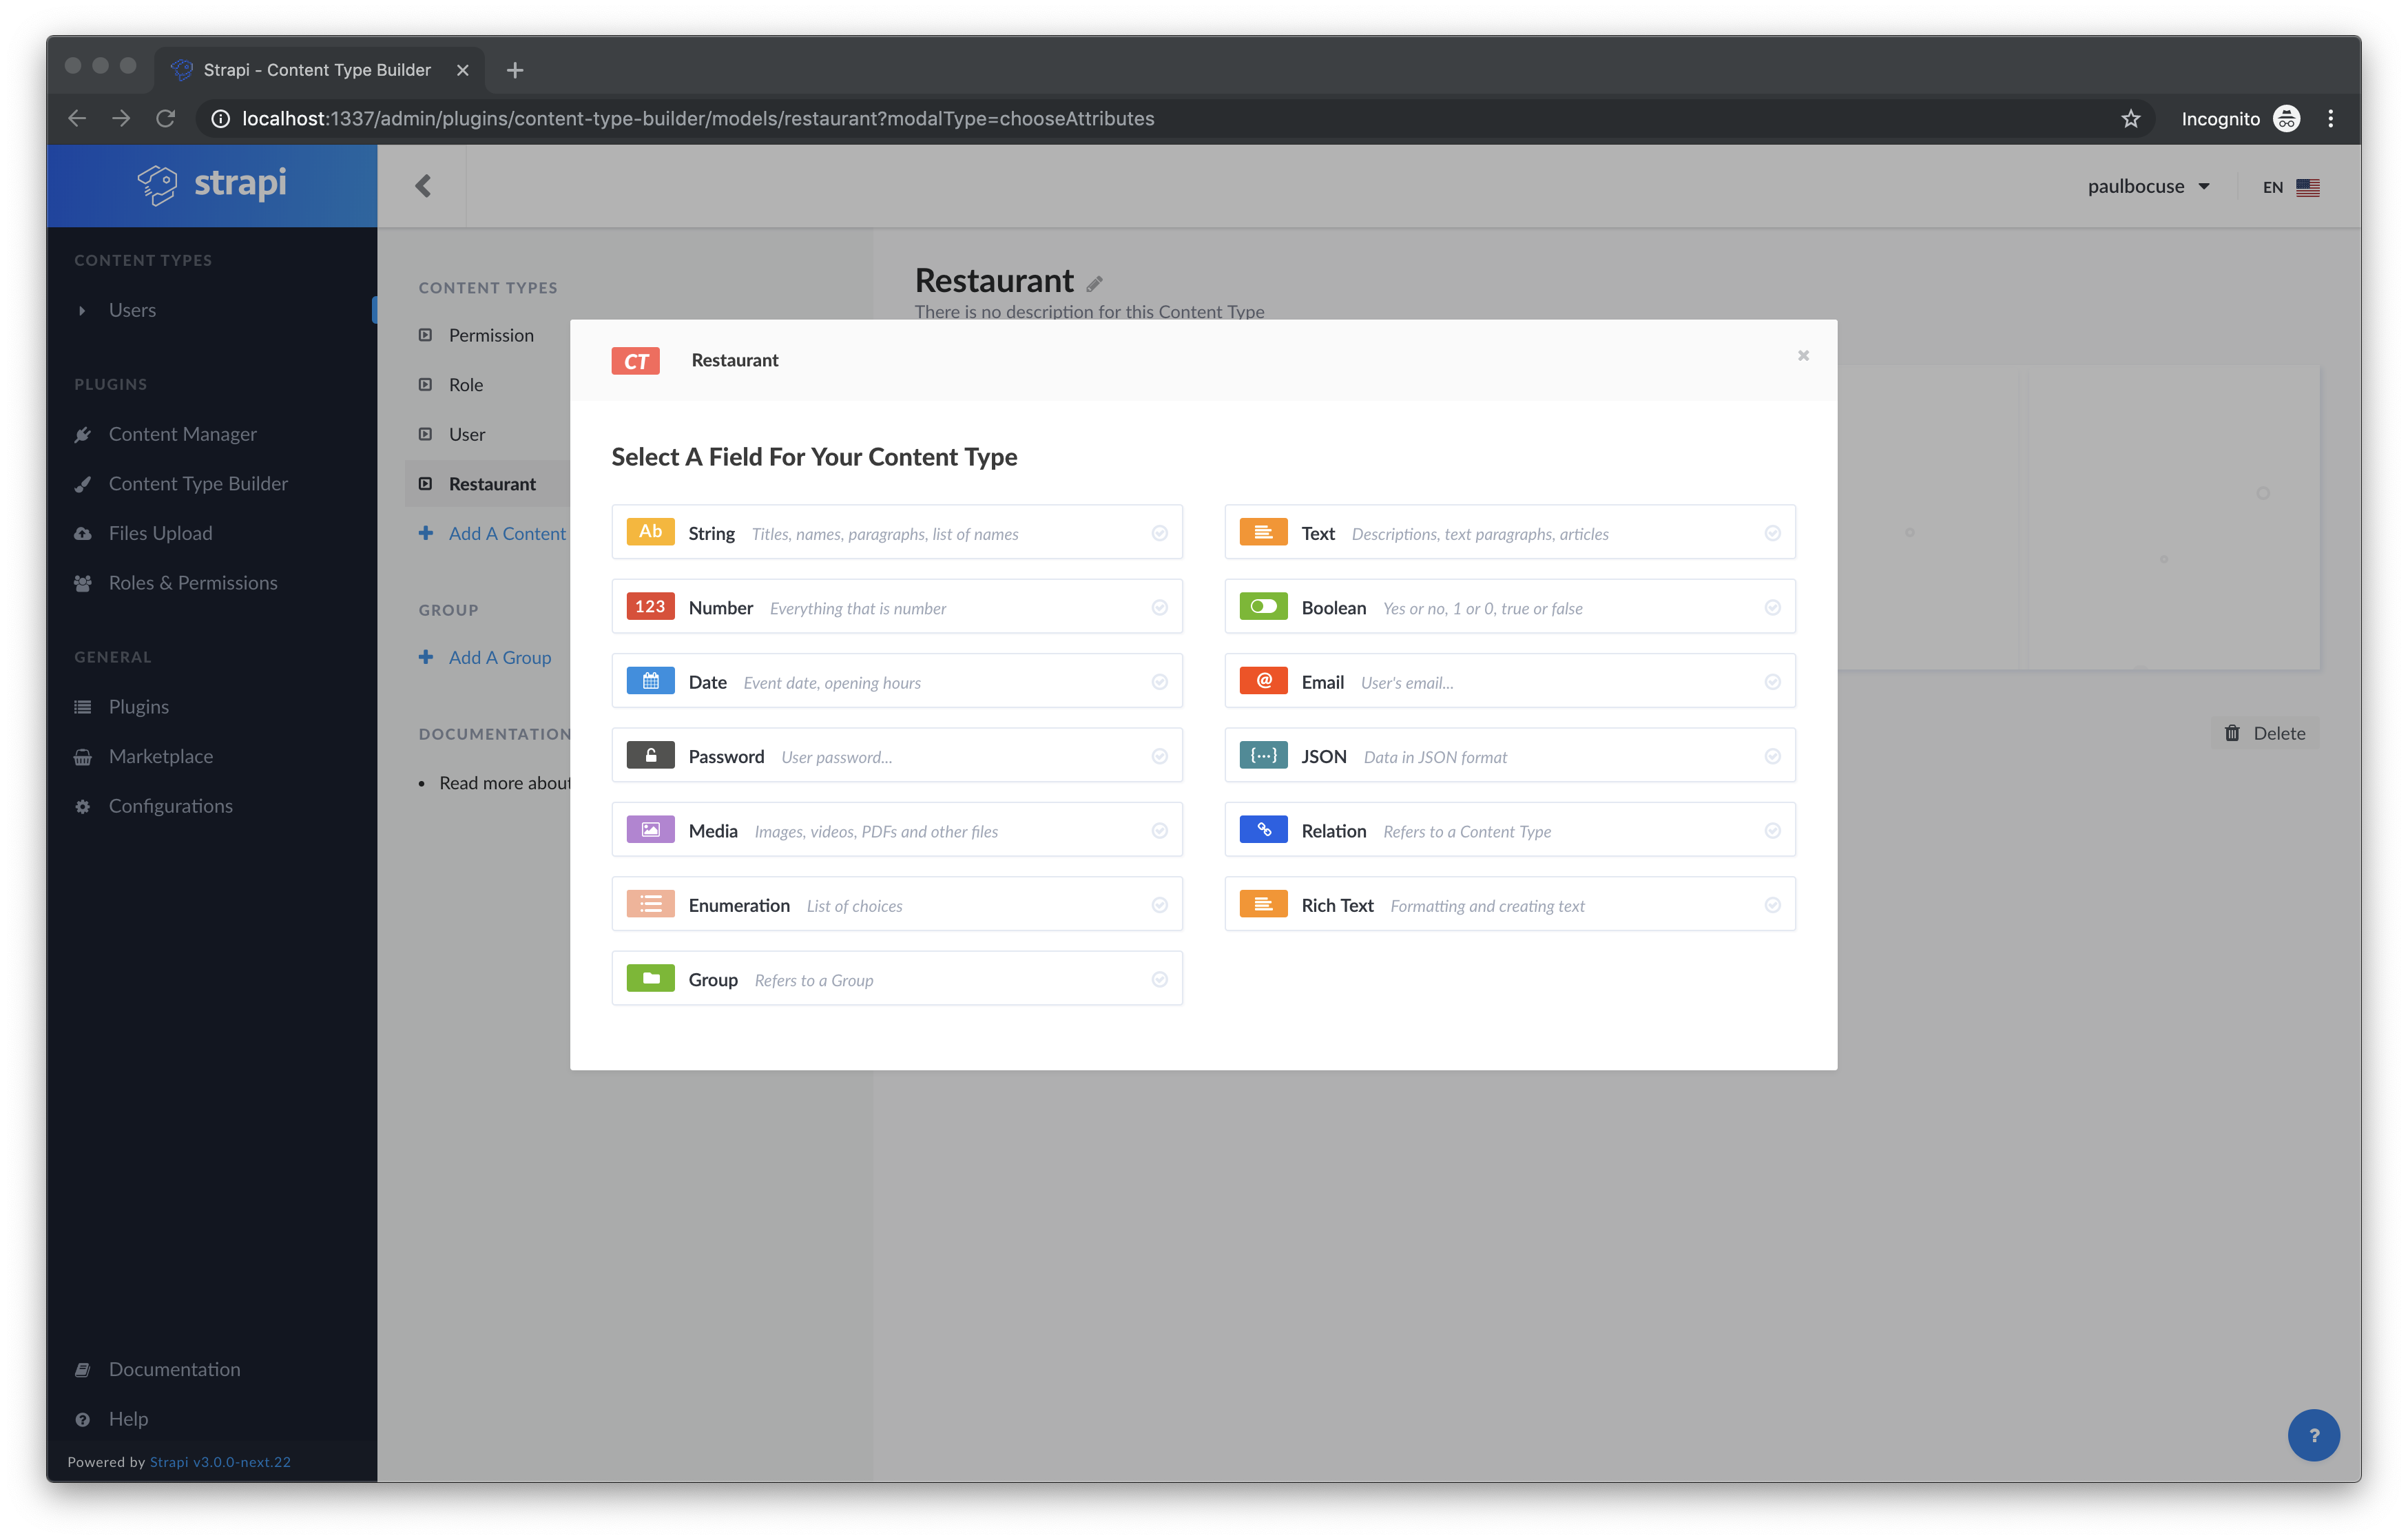Click the round help button in the bottom-right corner
Screen dimensions: 2408x1540
pos(2313,1435)
